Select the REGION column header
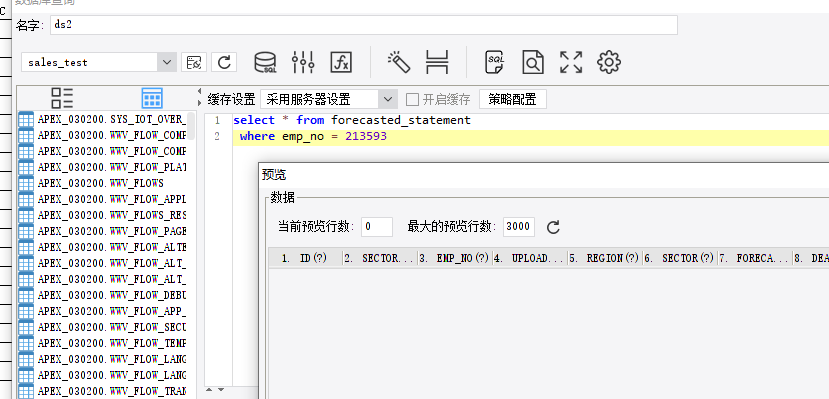The image size is (829, 399). tap(605, 258)
